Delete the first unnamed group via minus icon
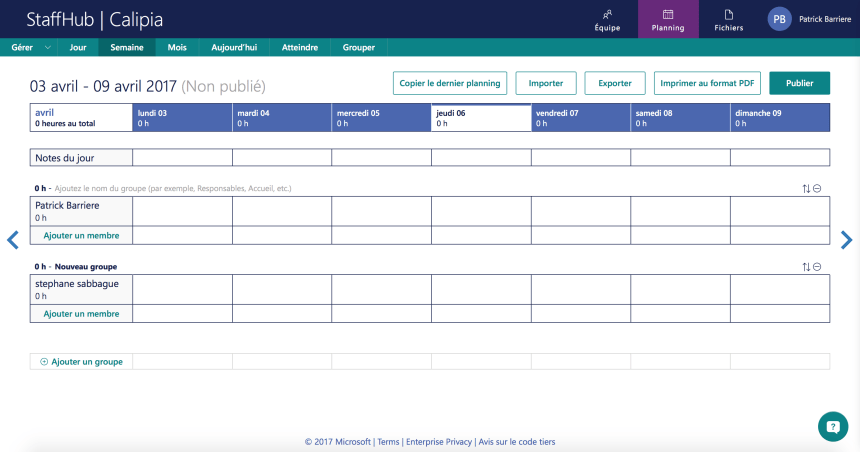Image resolution: width=860 pixels, height=452 pixels. point(817,188)
